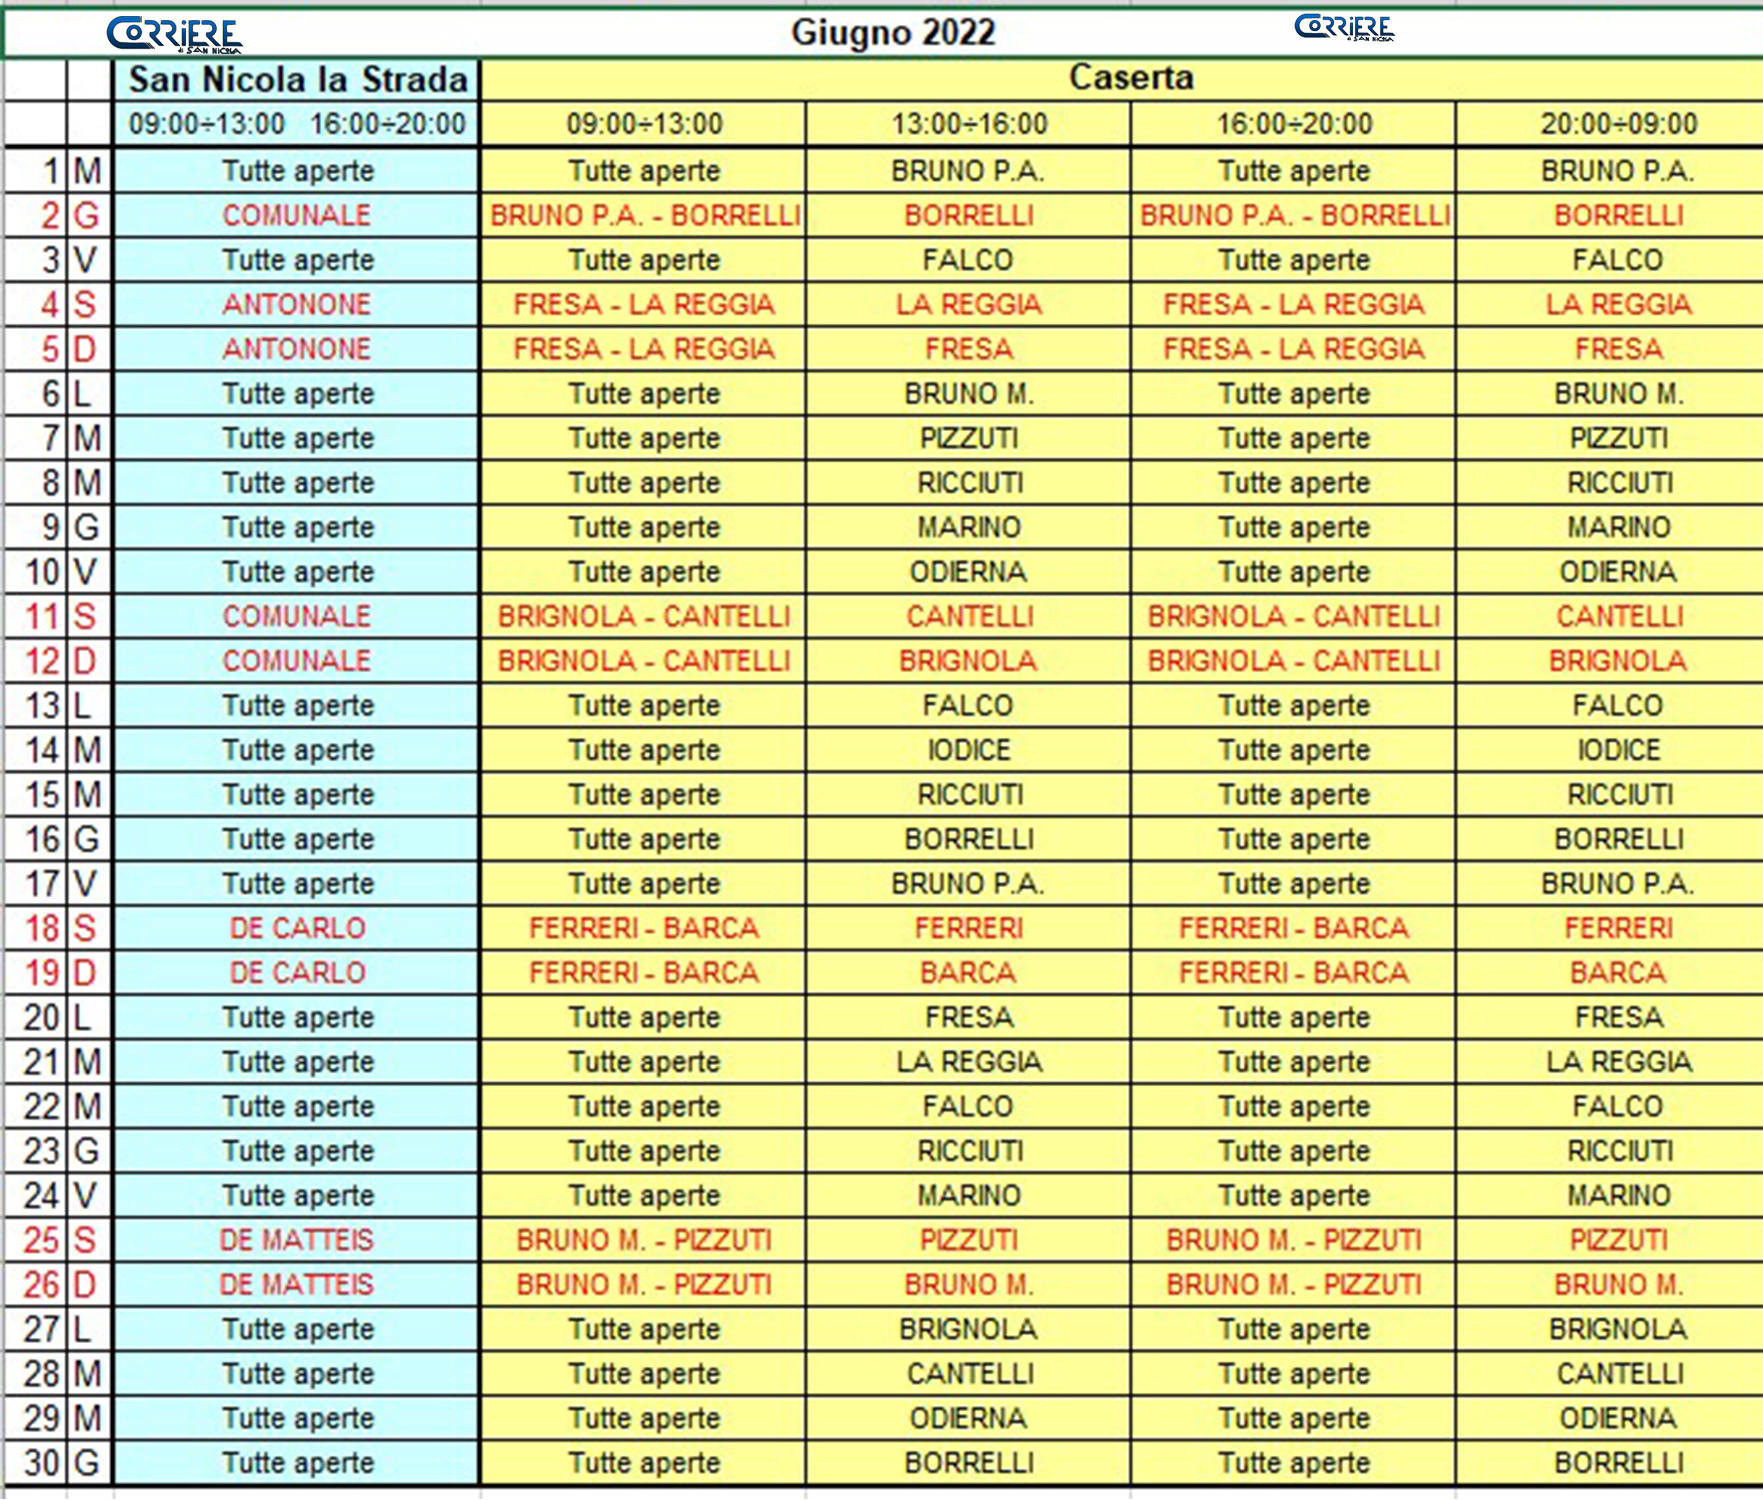
Task: Click 'BORRELLI' in day 30 night column
Action: 1618,1463
